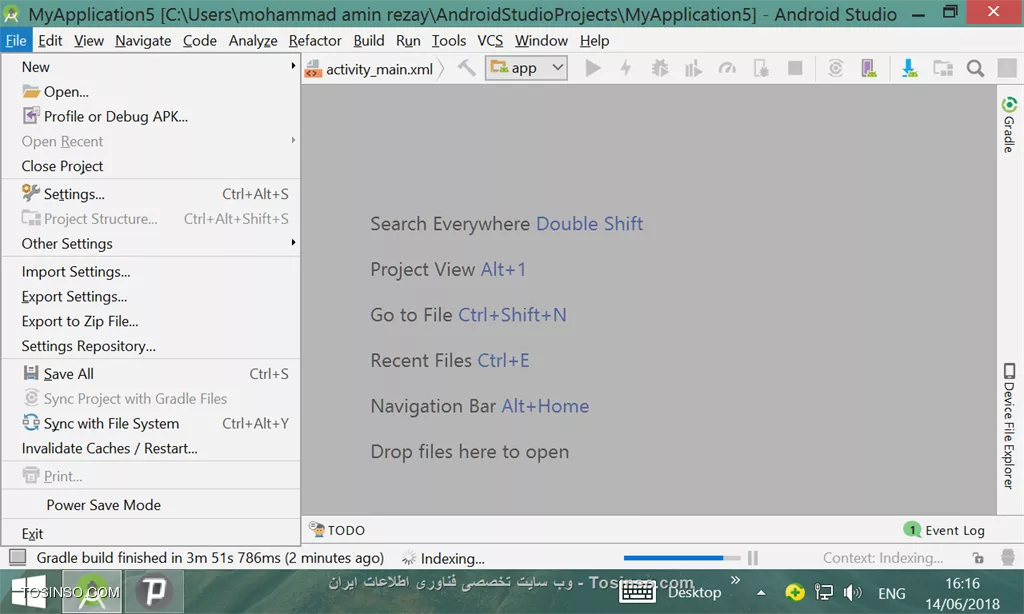Click Save All
The image size is (1024, 614).
pyautogui.click(x=151, y=374)
